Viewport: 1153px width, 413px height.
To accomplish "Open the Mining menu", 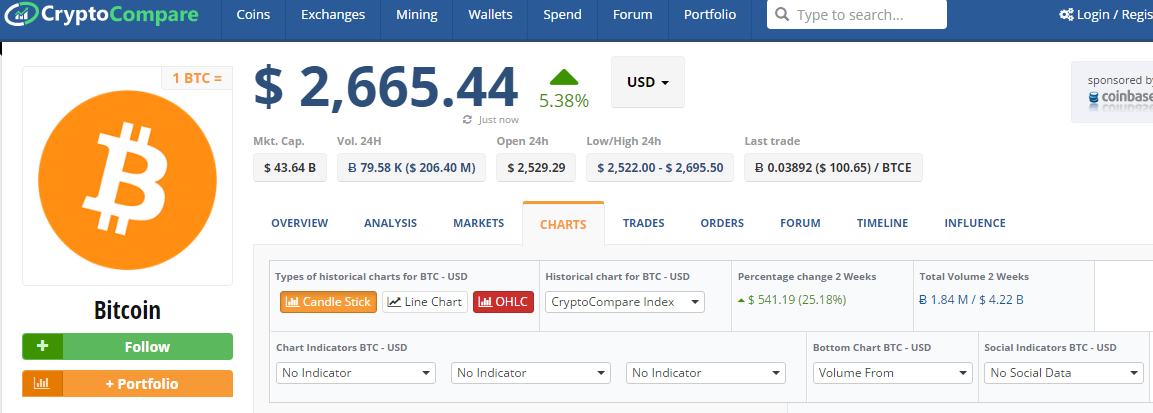I will click(x=416, y=15).
